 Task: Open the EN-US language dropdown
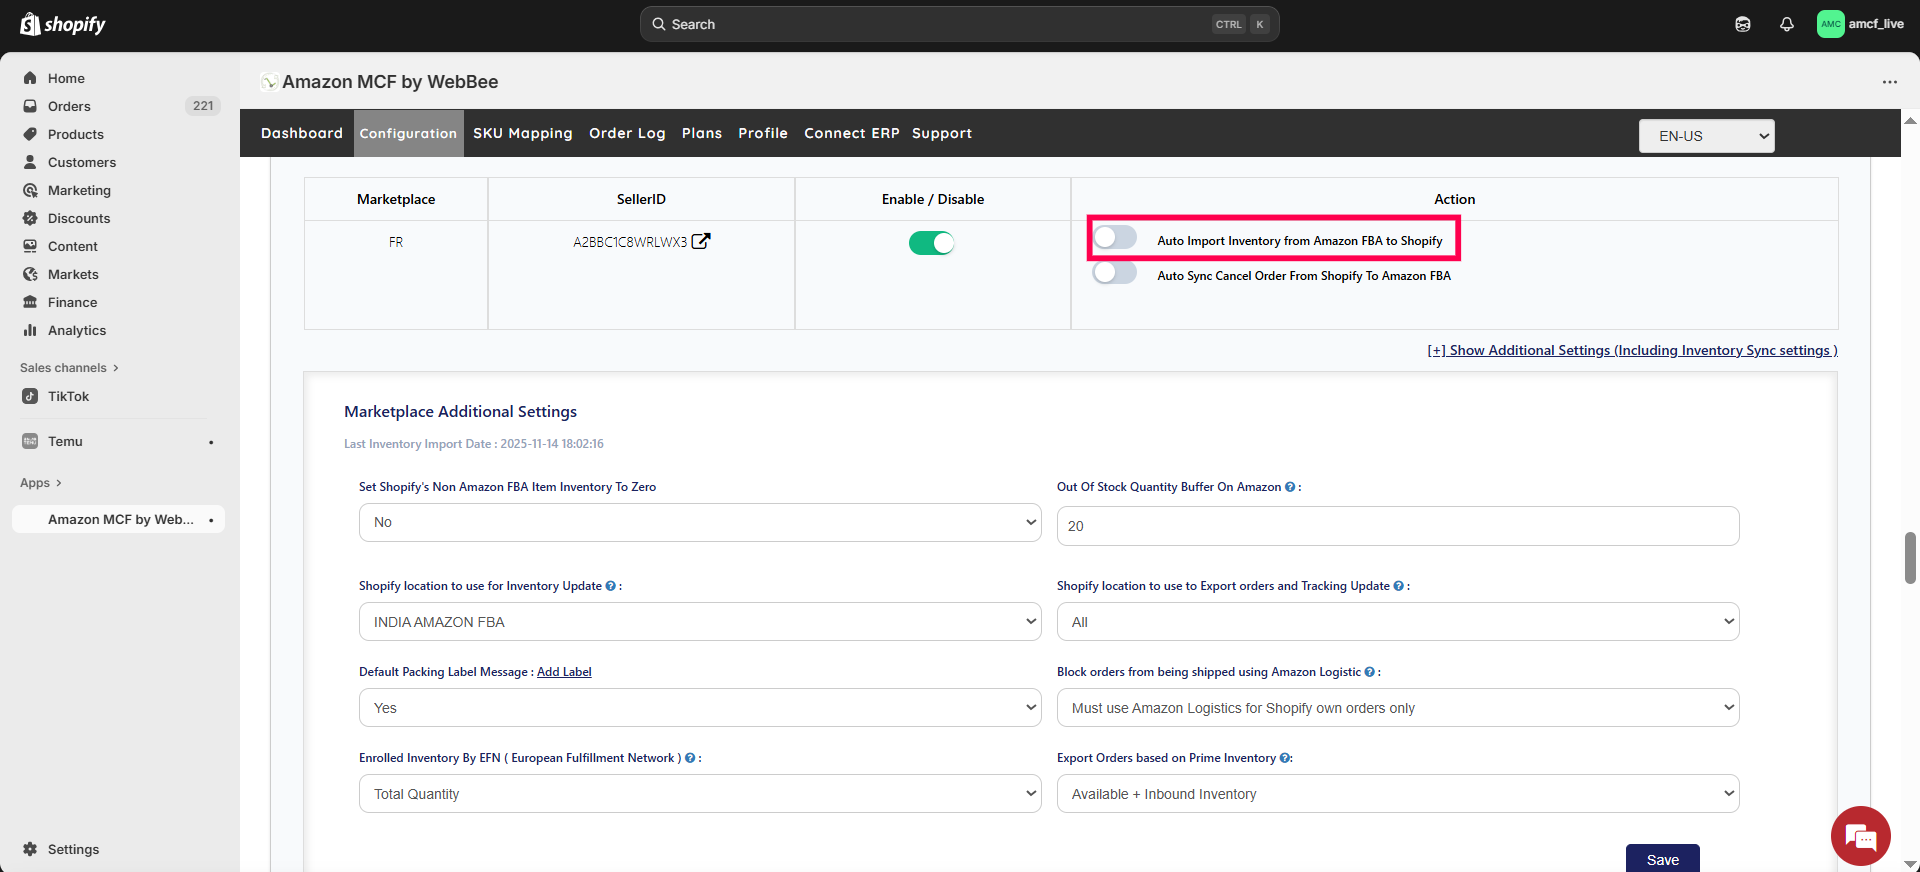pyautogui.click(x=1706, y=136)
